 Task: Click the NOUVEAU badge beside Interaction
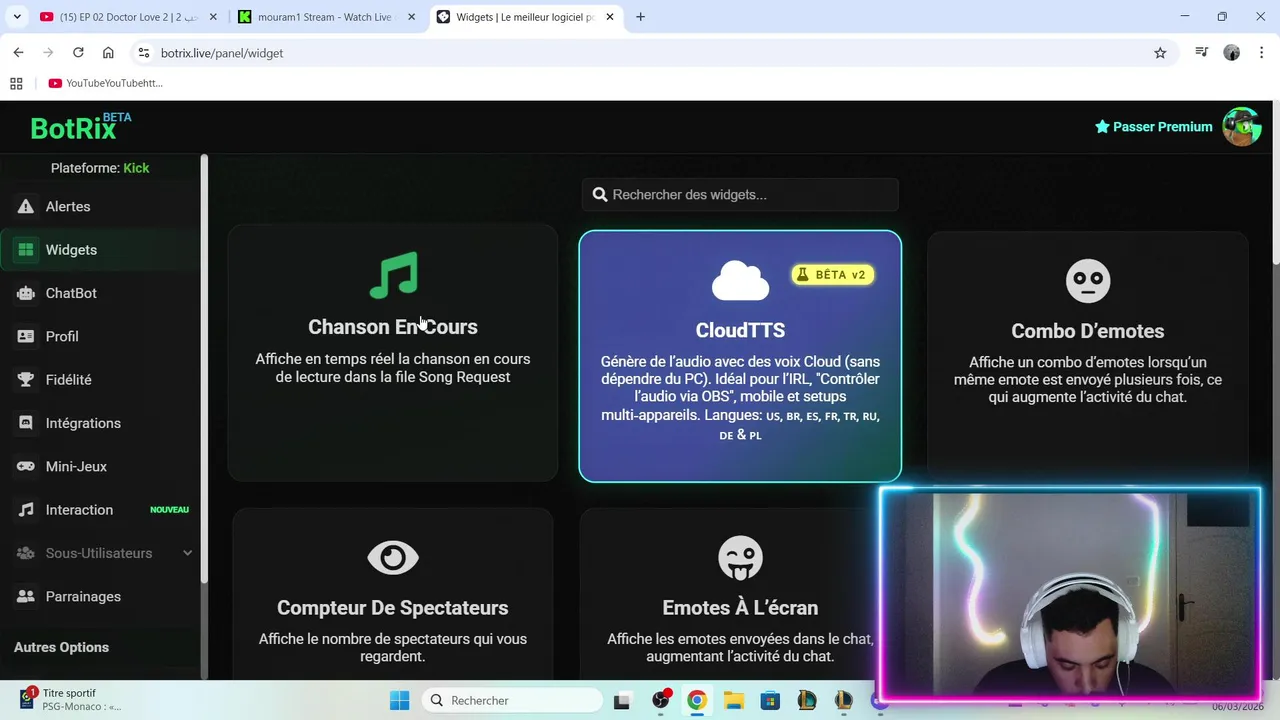click(x=169, y=510)
